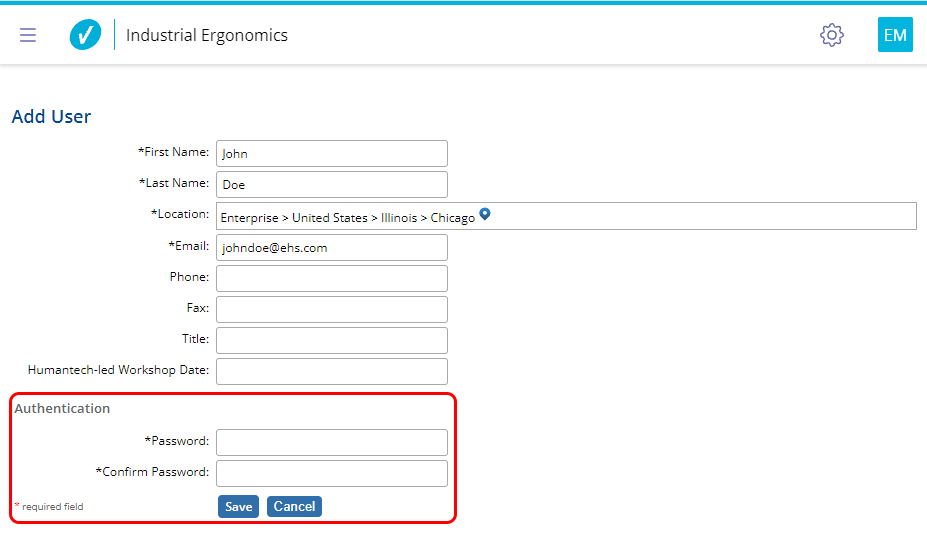Click into the Confirm Password field
The image size is (927, 539).
pyautogui.click(x=332, y=473)
